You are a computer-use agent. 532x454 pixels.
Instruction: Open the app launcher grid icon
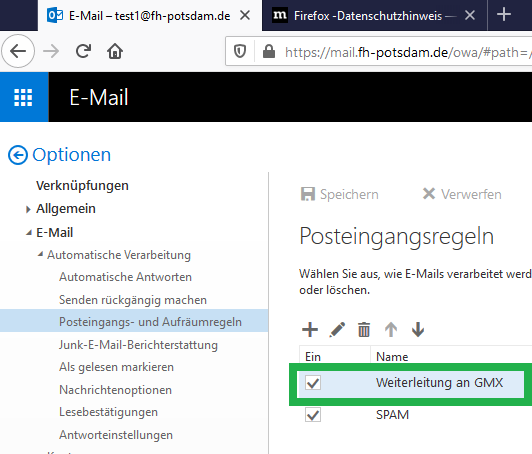coord(23,97)
